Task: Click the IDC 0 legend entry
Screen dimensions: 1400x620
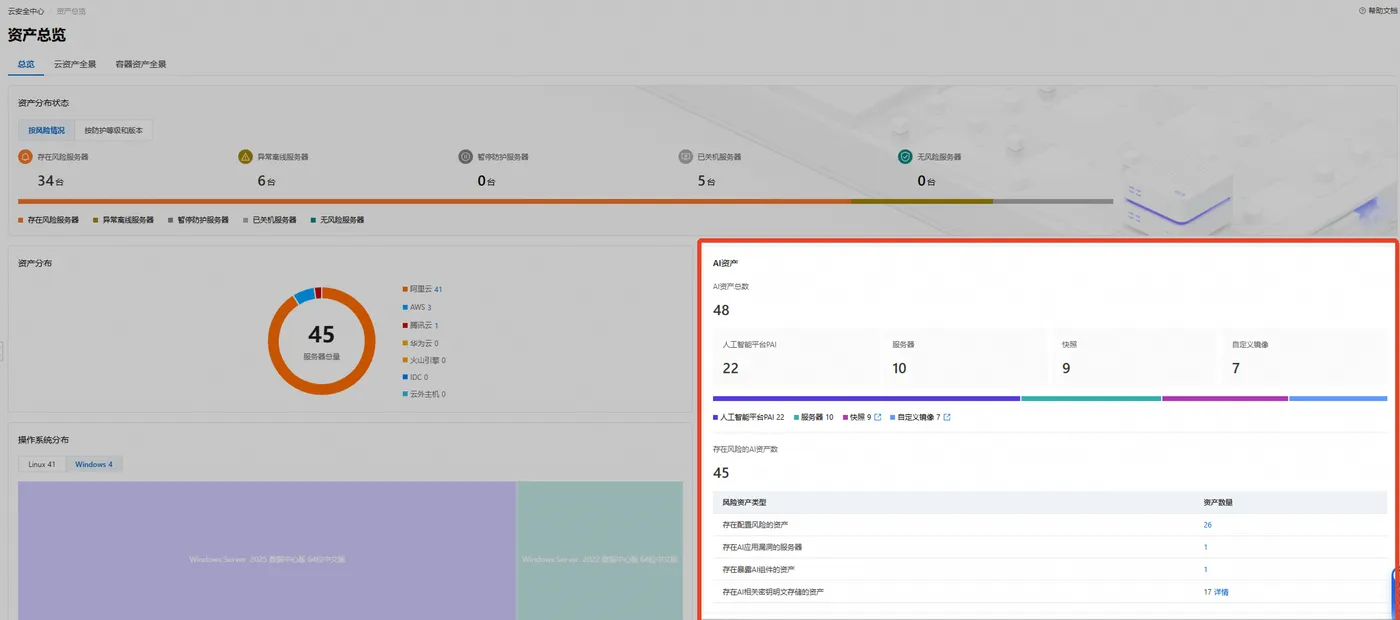Action: pos(416,377)
